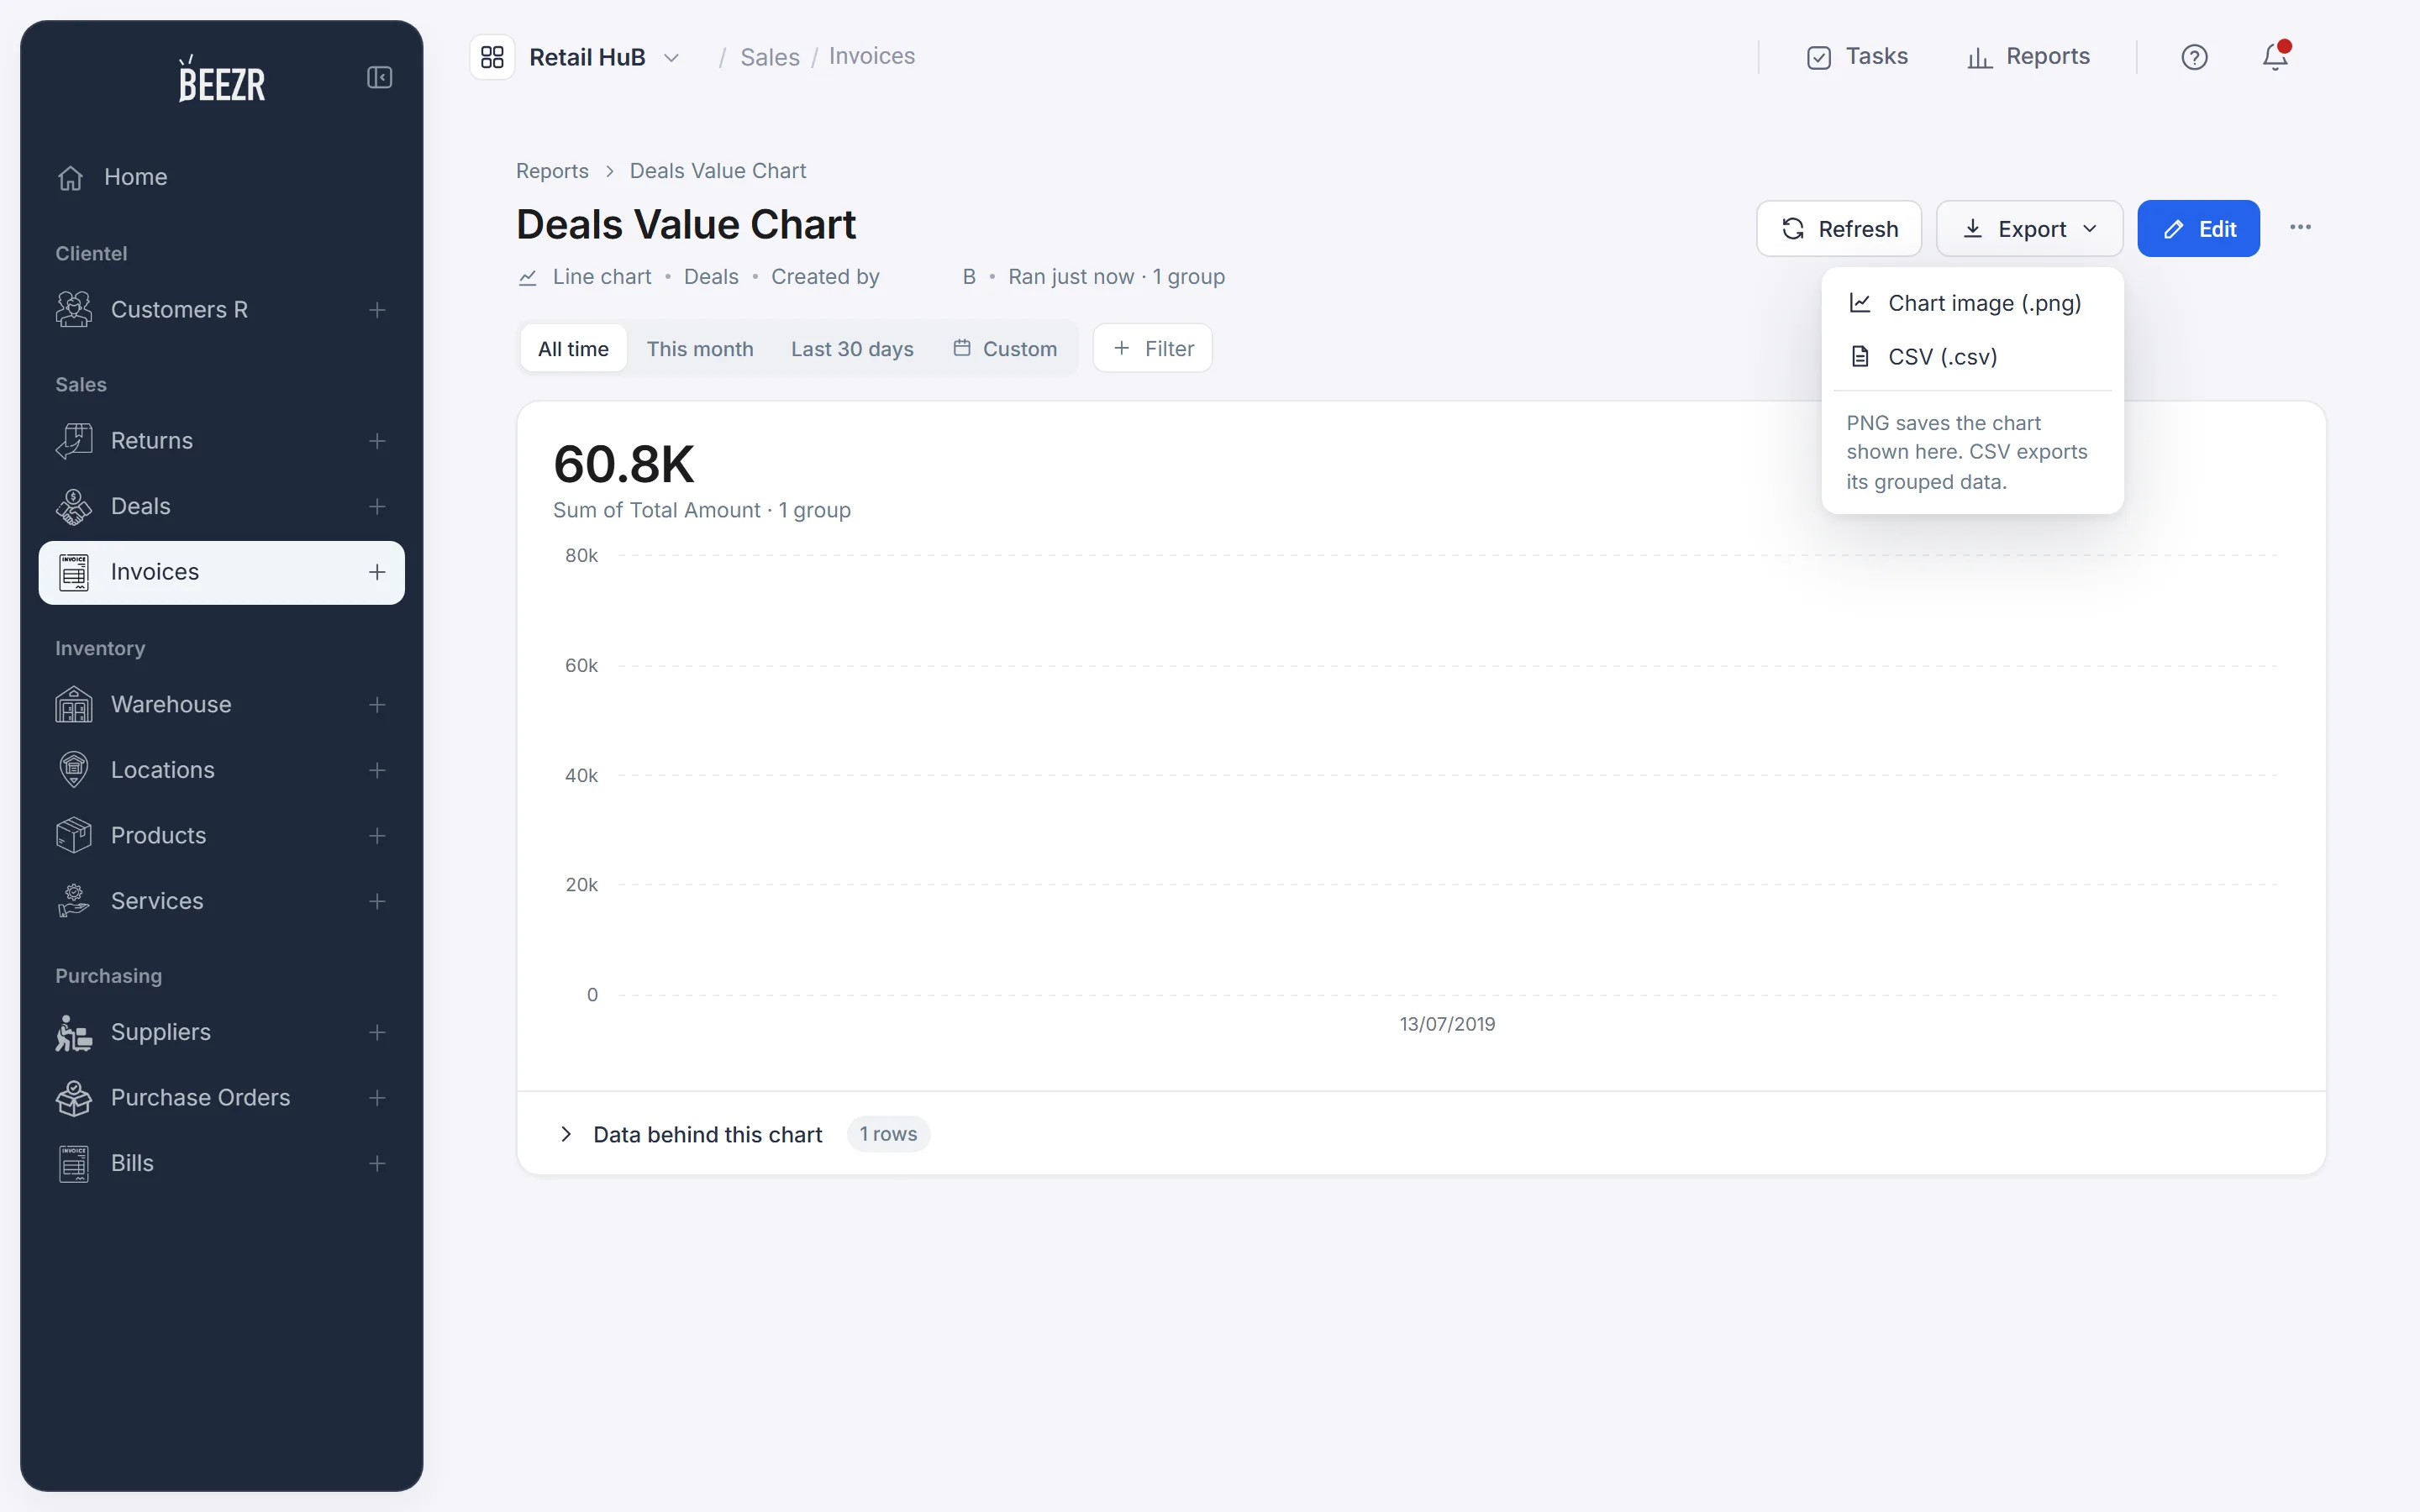Screen dimensions: 2420x1512
Task: Add a new Bill with its plus icon
Action: [x=377, y=1163]
